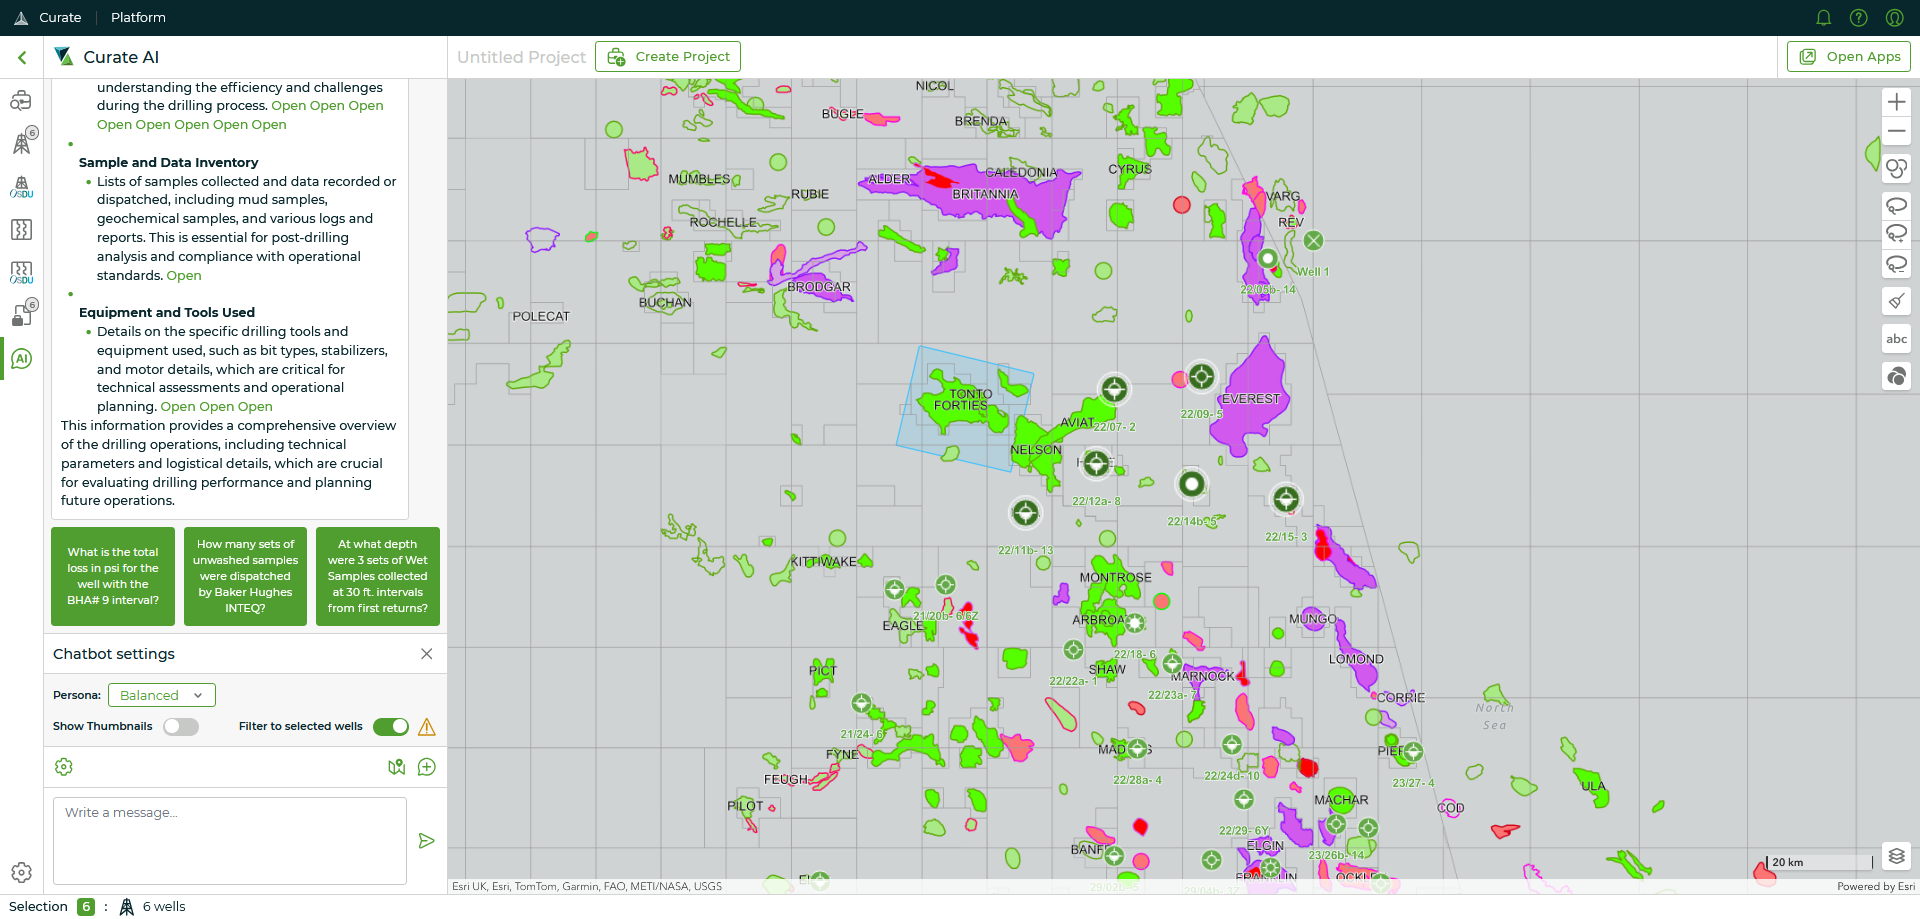Open the help question mark icon
The image size is (1920, 919).
1858,18
